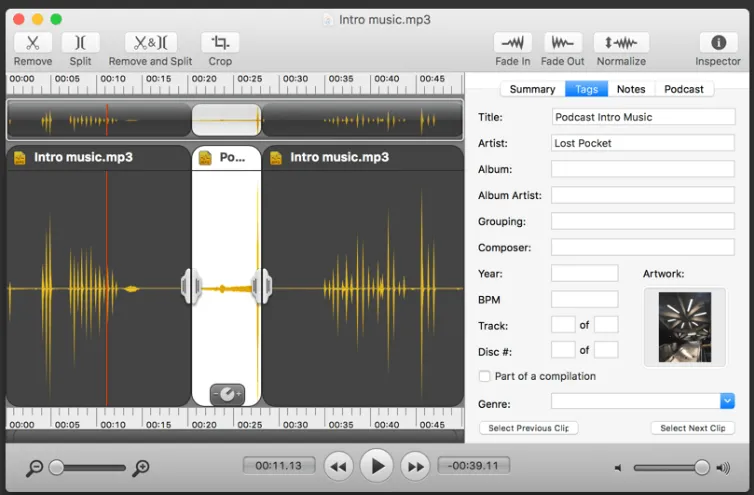Select the first Intro music.mp3 clip header

click(98, 157)
